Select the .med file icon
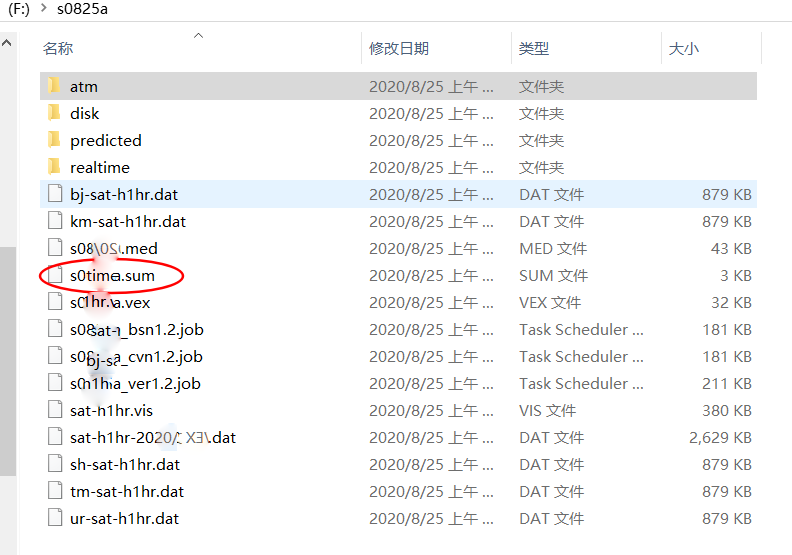This screenshot has width=792, height=555. 55,248
